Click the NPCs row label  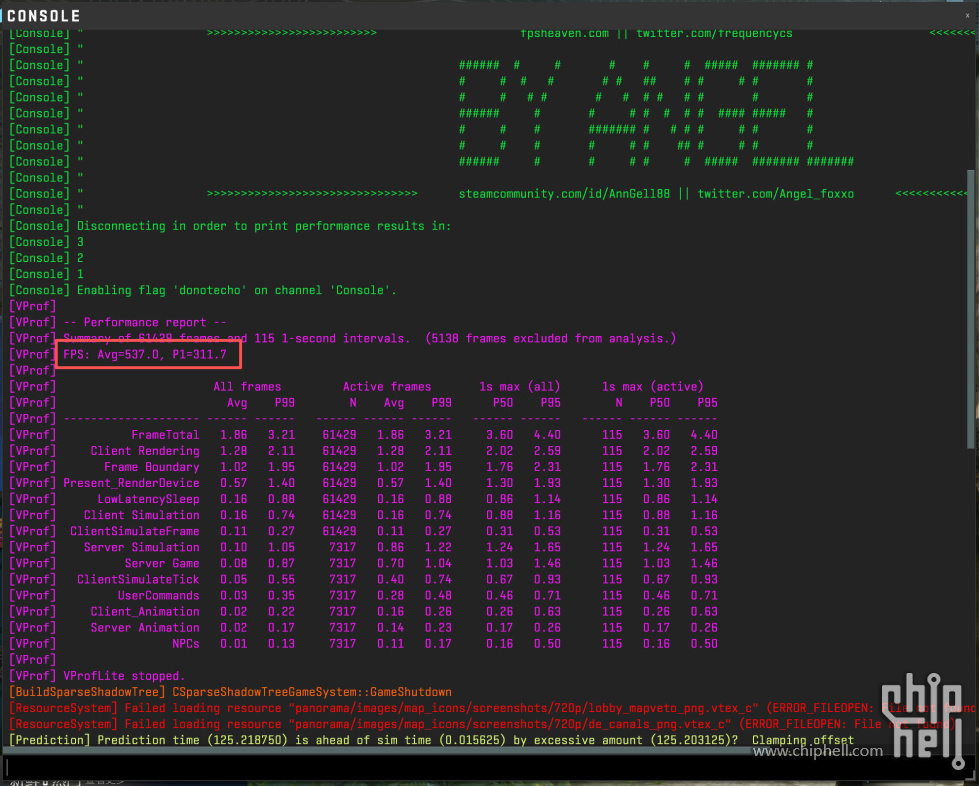click(x=185, y=643)
